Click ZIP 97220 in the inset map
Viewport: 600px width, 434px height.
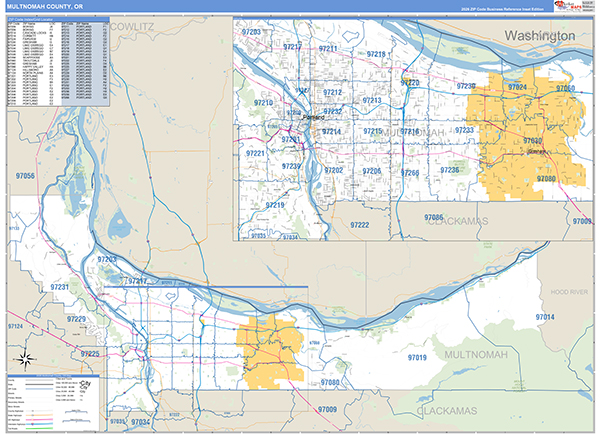tap(410, 83)
